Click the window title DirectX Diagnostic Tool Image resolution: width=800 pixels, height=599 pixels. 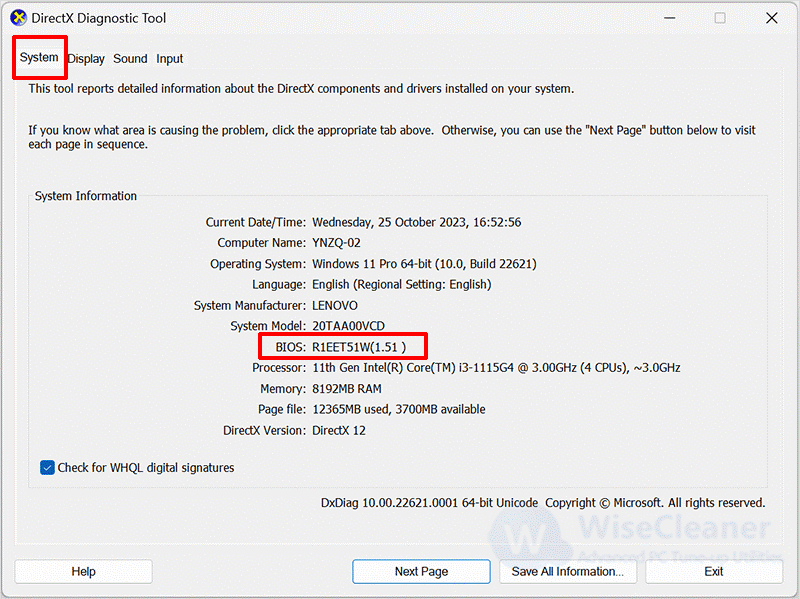[x=98, y=18]
